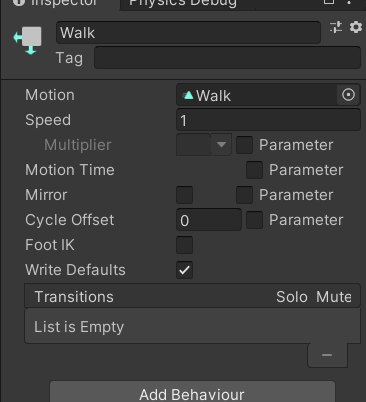Screen dimensions: 366x402
Task: Click the Add Behaviour button
Action: coord(192,393)
